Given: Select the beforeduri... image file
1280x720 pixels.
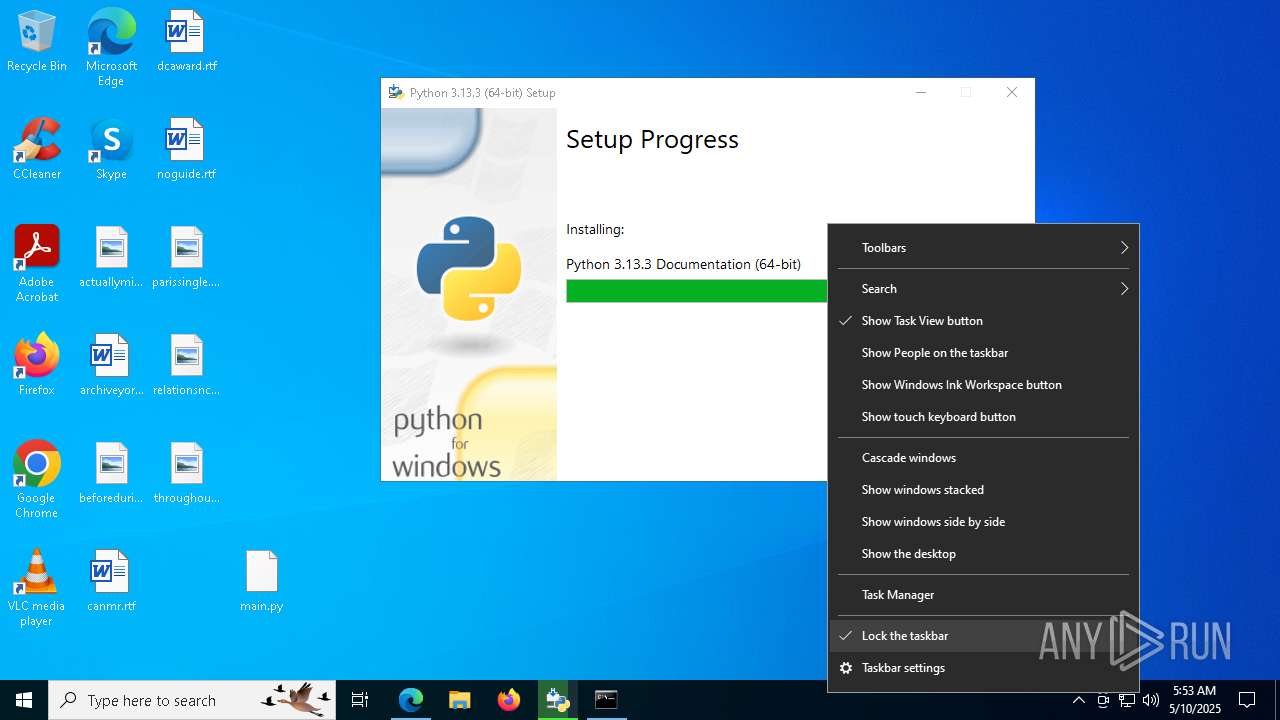Looking at the screenshot, I should pos(111,473).
